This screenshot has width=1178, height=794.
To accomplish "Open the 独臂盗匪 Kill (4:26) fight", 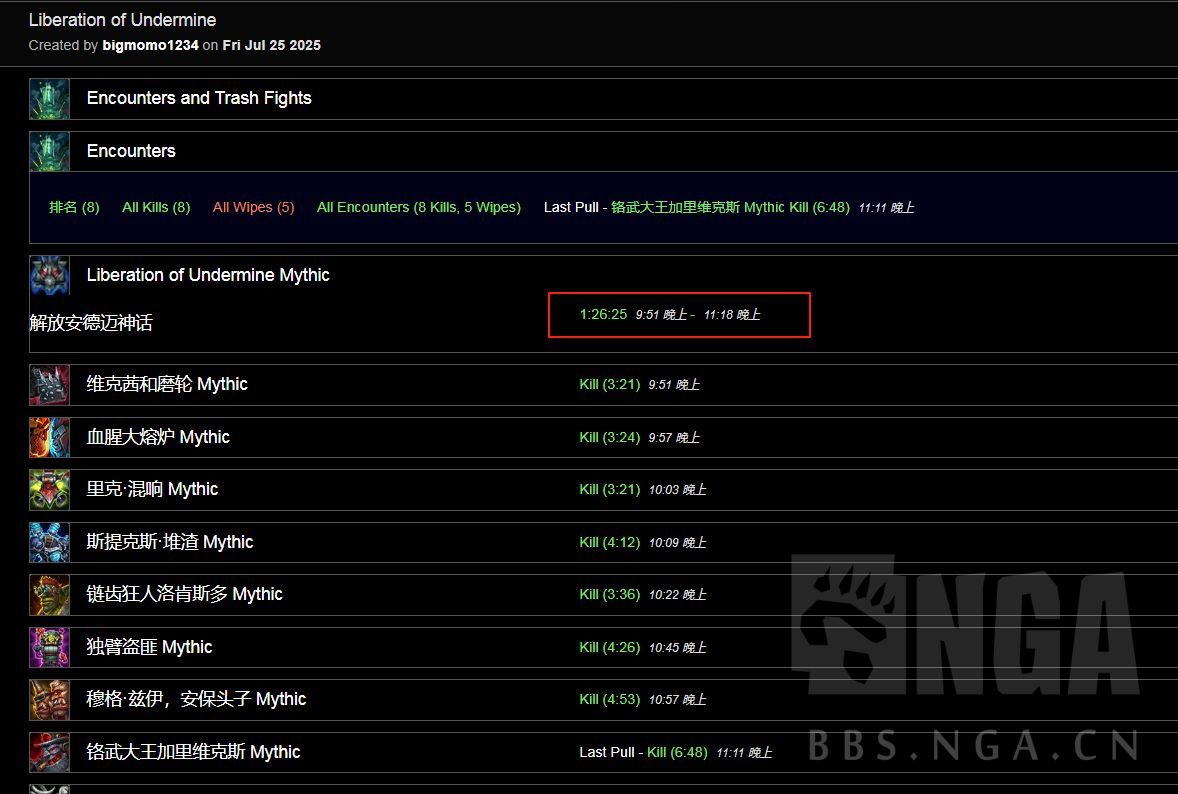I will click(x=609, y=648).
